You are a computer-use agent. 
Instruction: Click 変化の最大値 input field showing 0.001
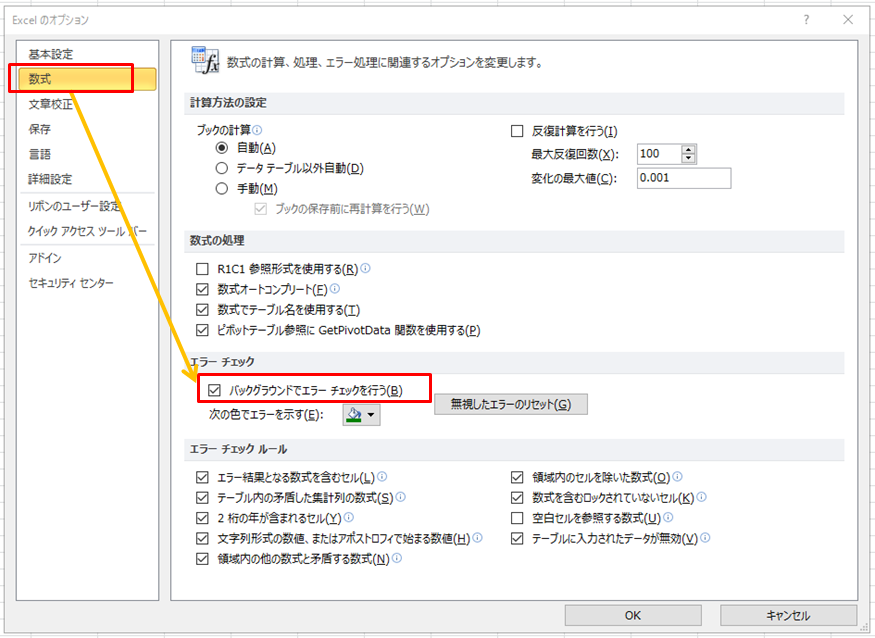click(684, 178)
